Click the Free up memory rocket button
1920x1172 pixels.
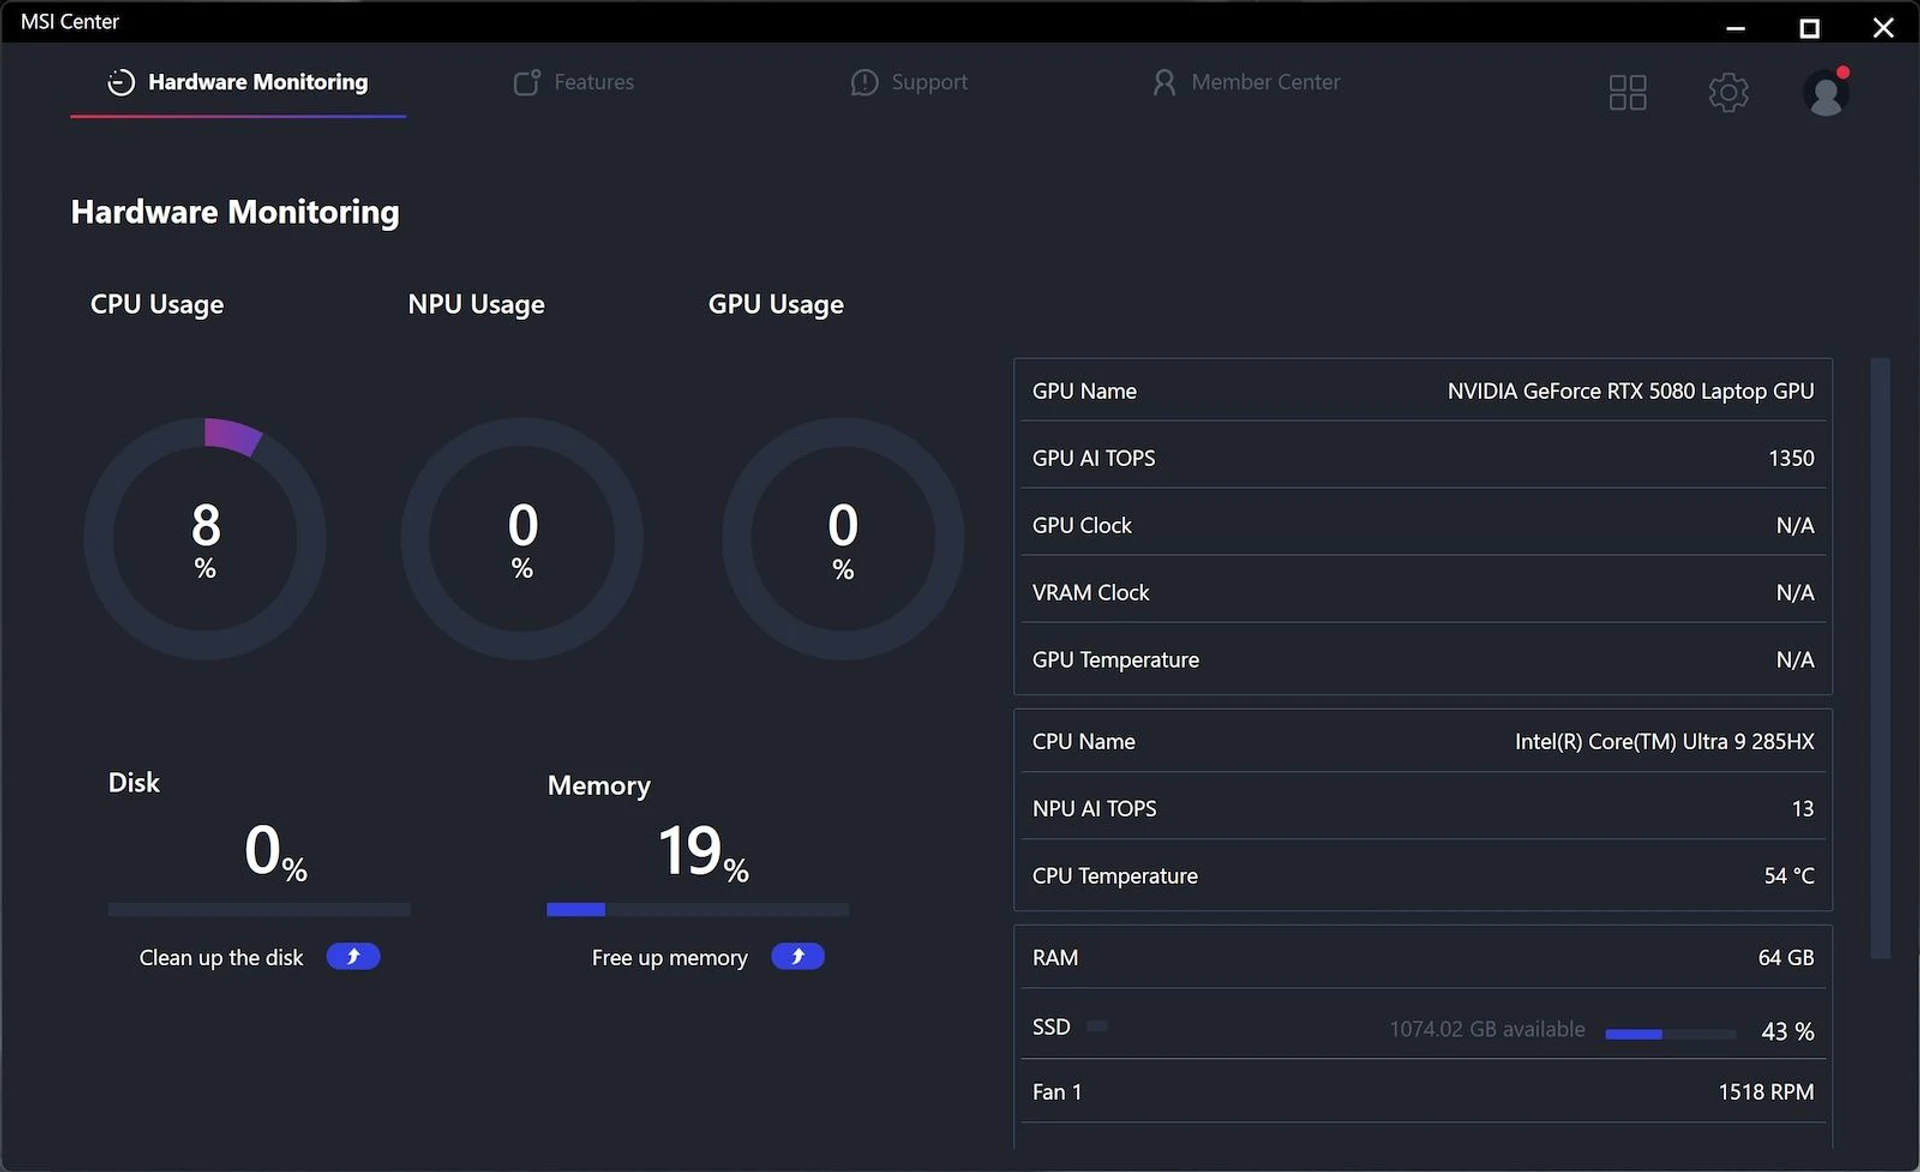pyautogui.click(x=798, y=957)
